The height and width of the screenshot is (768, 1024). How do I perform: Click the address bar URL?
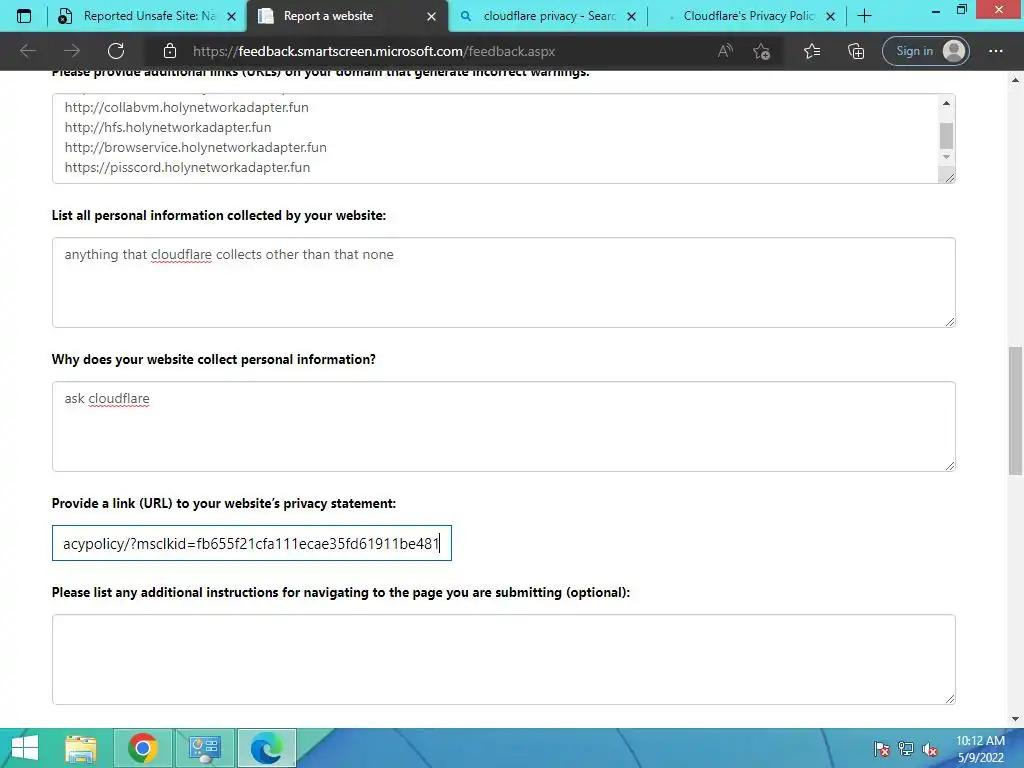click(374, 51)
